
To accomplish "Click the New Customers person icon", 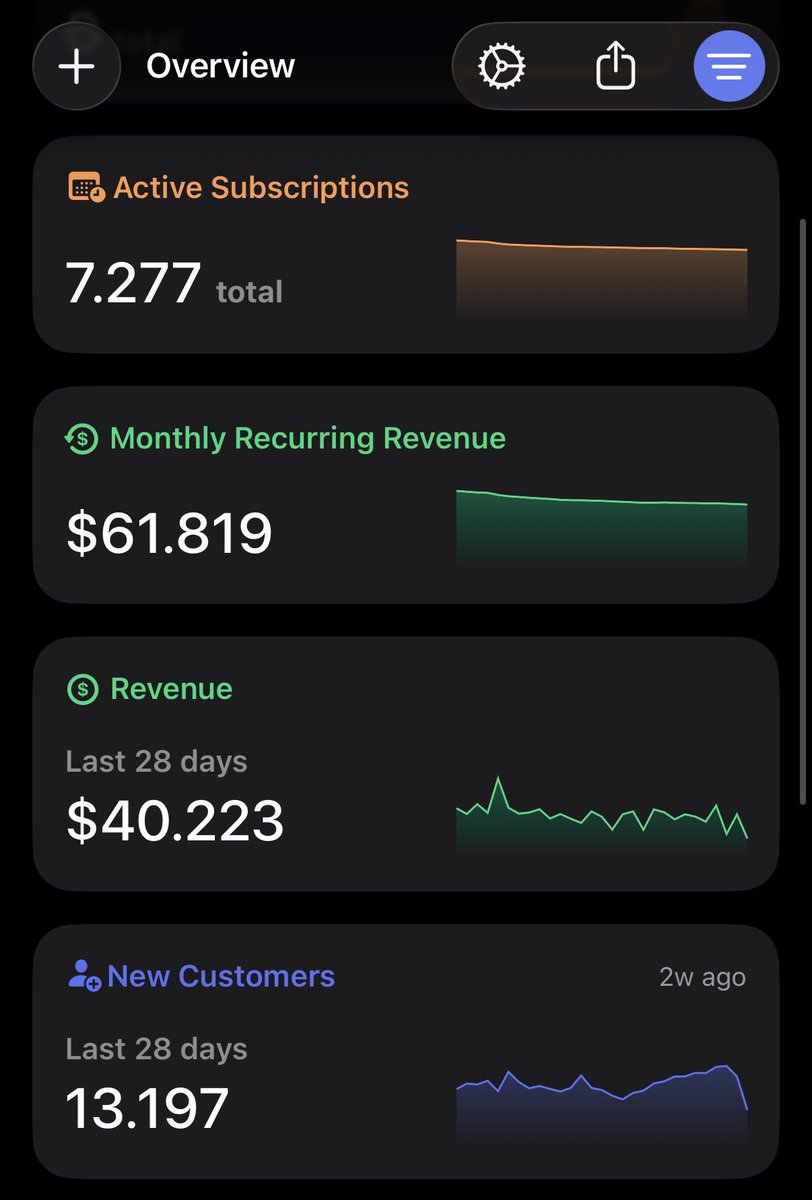I will click(x=84, y=976).
